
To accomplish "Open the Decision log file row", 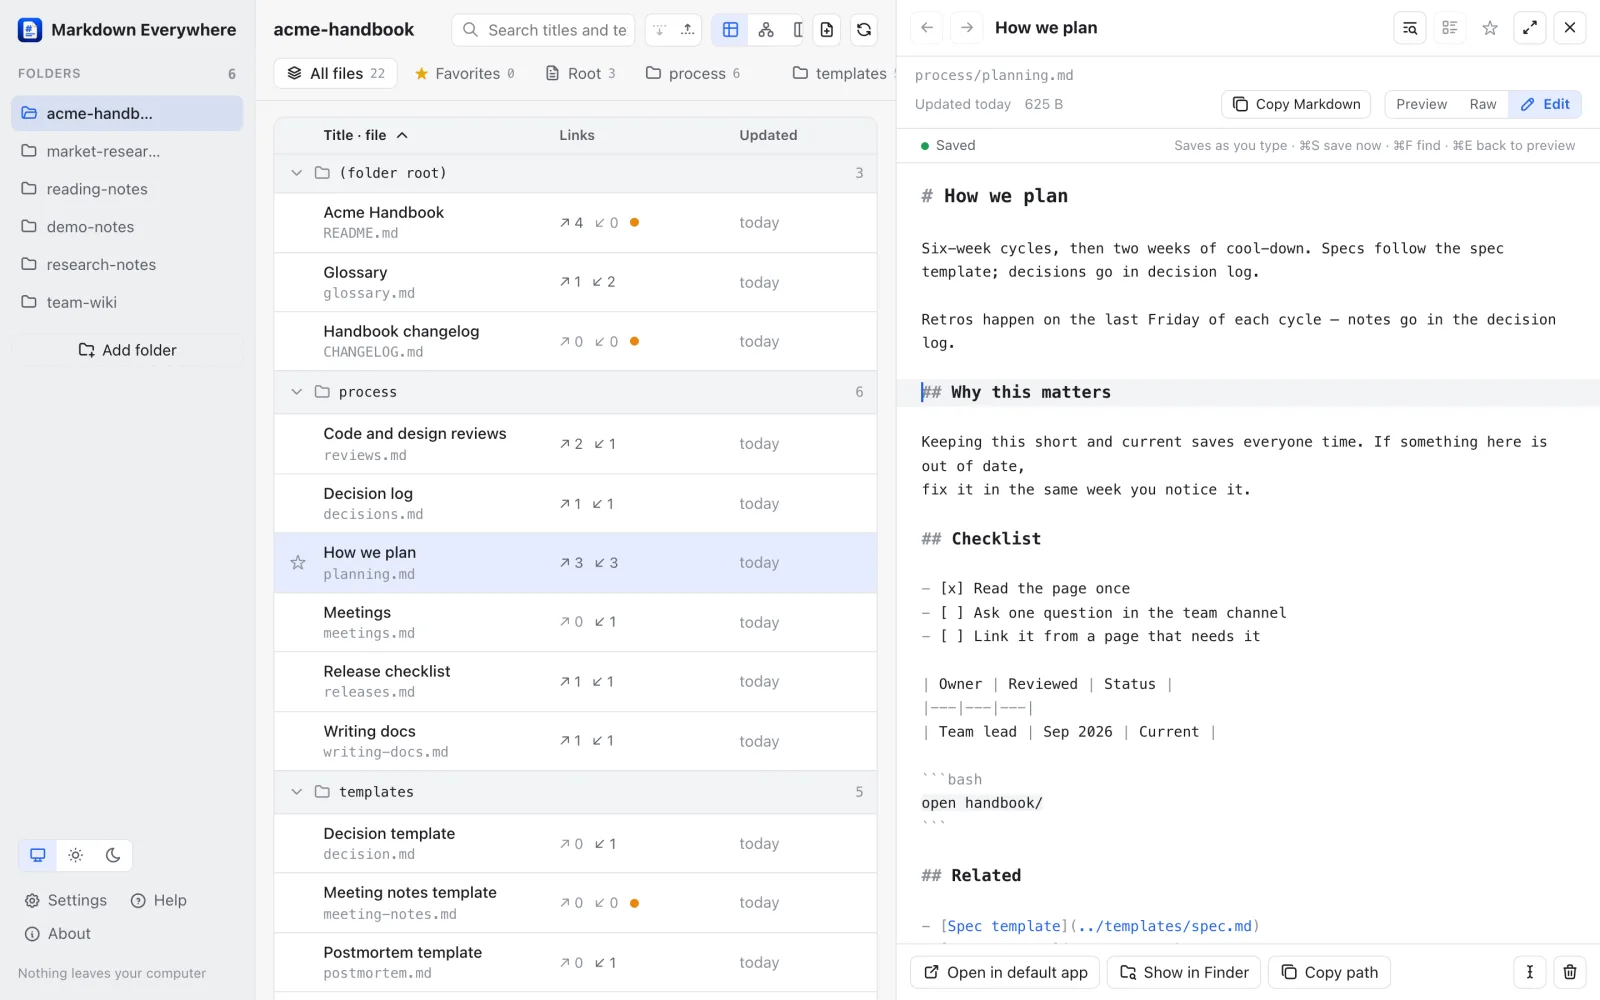I will 575,504.
